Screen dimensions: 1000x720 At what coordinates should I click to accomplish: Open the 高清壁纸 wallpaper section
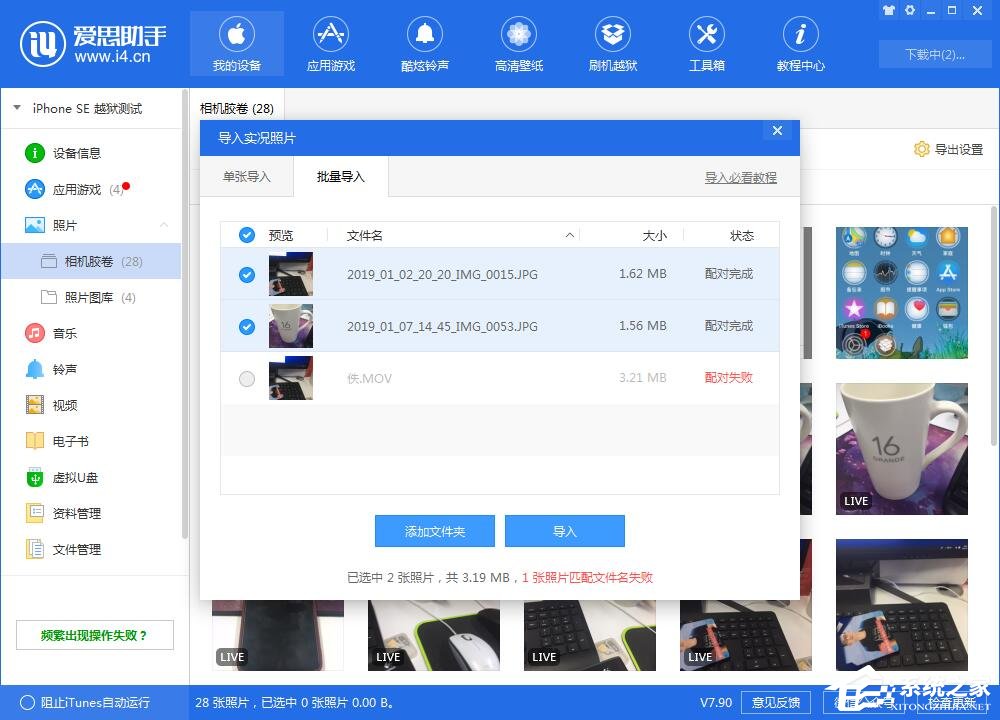[x=518, y=43]
